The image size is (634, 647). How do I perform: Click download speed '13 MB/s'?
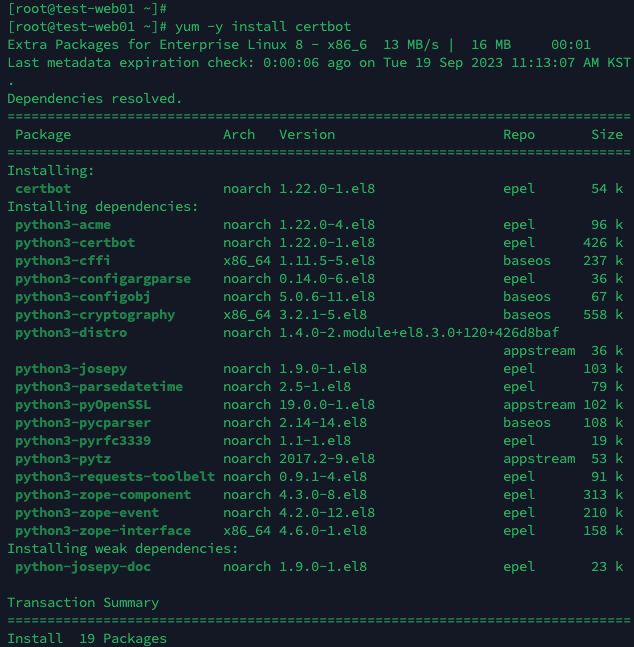(411, 45)
